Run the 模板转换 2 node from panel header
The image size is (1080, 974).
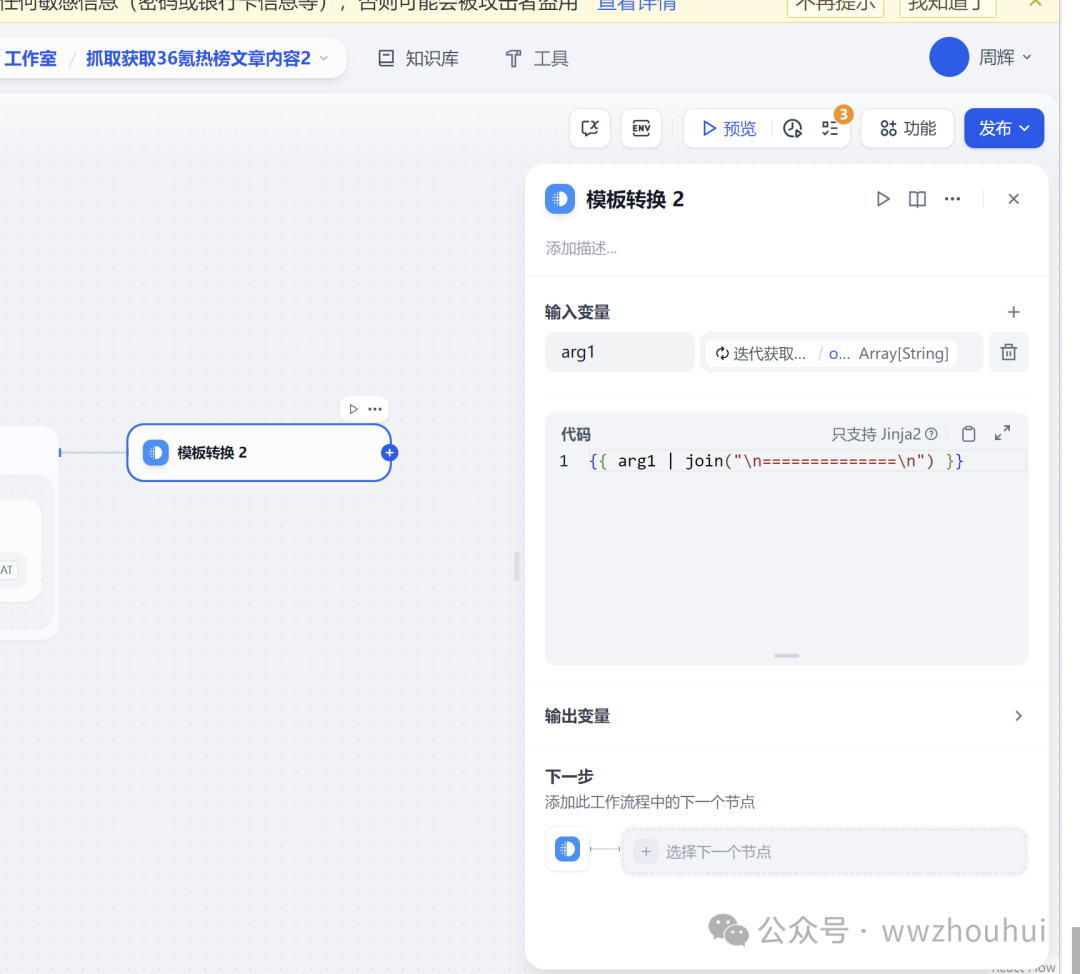(882, 199)
